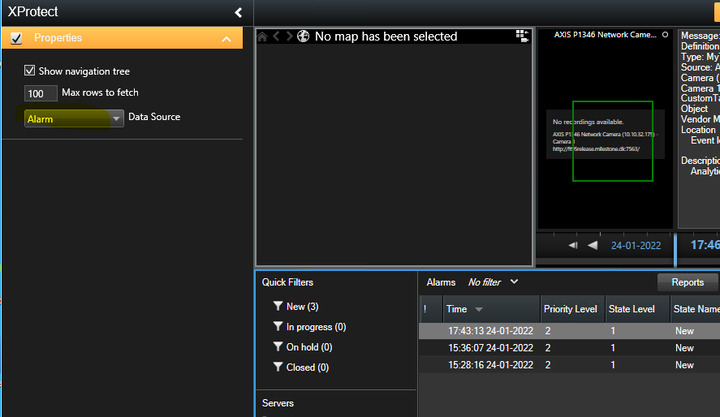The image size is (720, 417).
Task: Open the Reports button
Action: coord(687,283)
